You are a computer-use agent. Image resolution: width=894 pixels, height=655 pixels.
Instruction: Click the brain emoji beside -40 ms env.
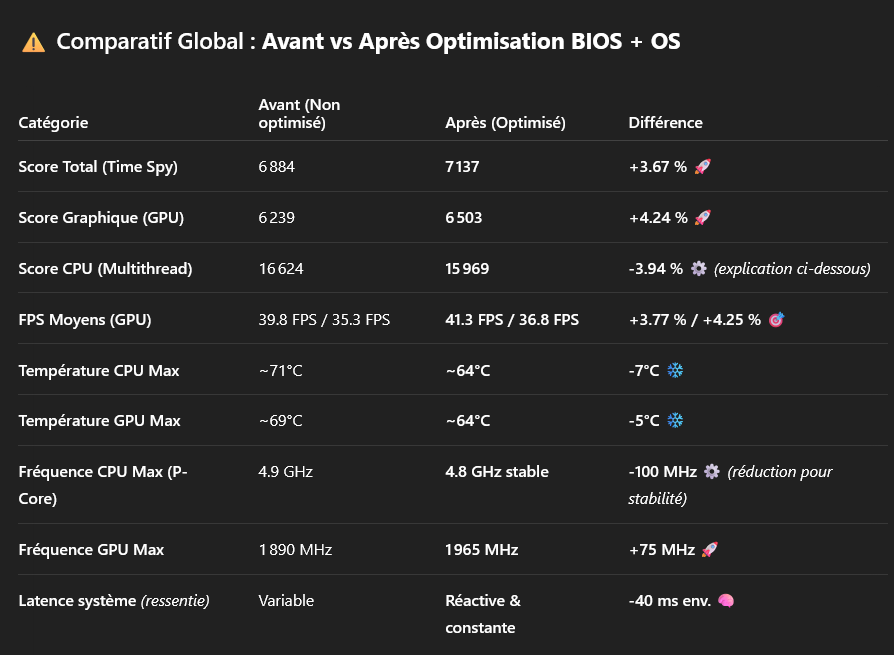point(726,601)
